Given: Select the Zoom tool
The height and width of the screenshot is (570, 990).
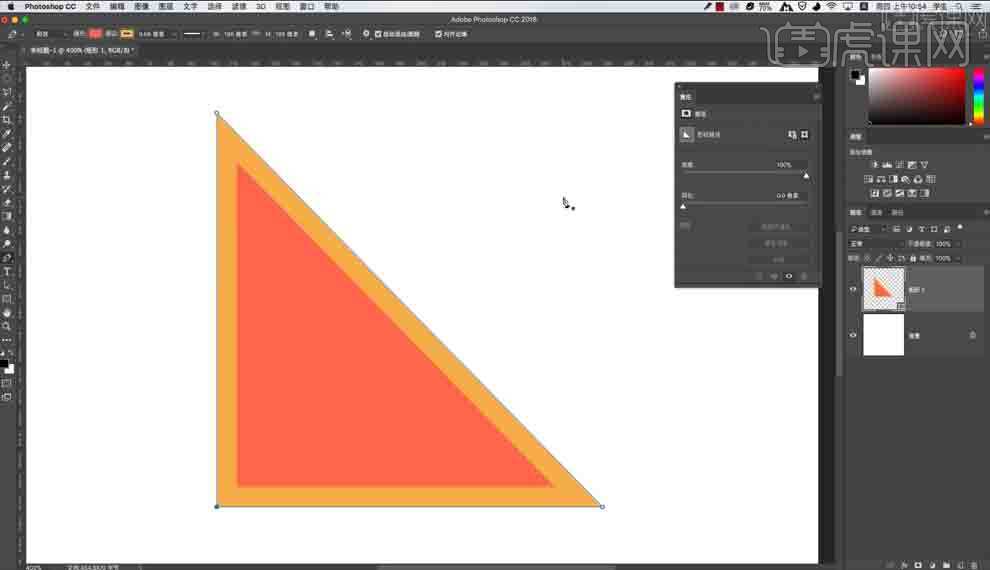Looking at the screenshot, I should 7,326.
